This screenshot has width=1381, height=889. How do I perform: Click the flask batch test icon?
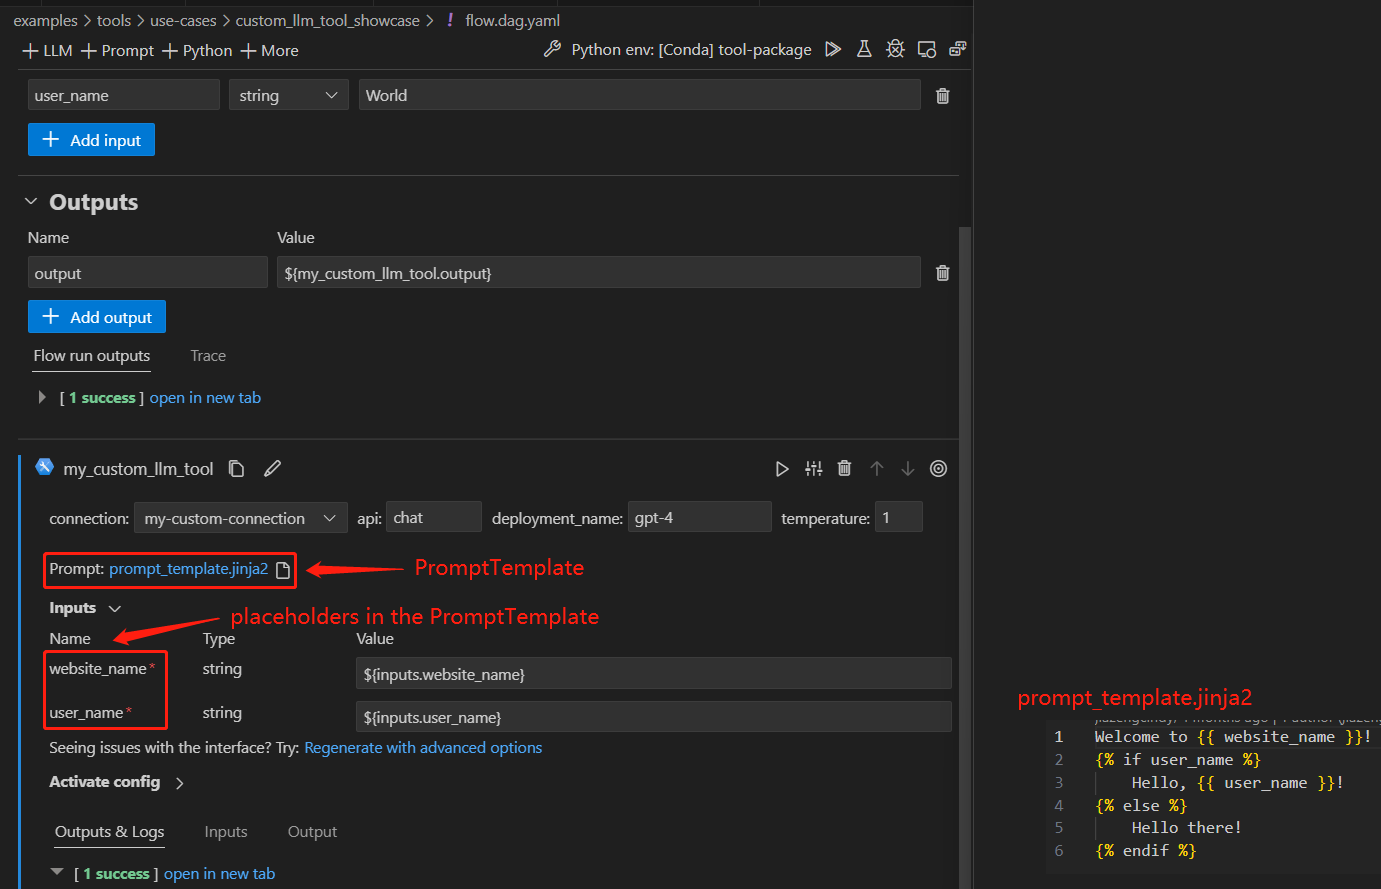pos(864,49)
